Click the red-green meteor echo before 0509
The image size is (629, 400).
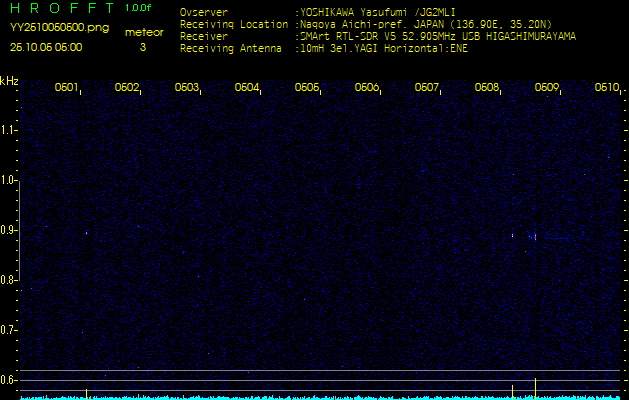click(x=535, y=237)
